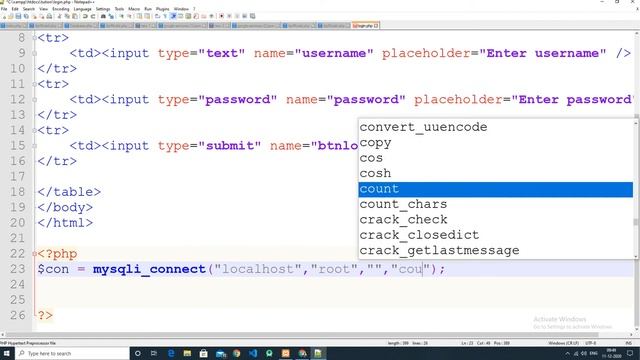Choose 'copy' from autocomplete list

[496, 143]
